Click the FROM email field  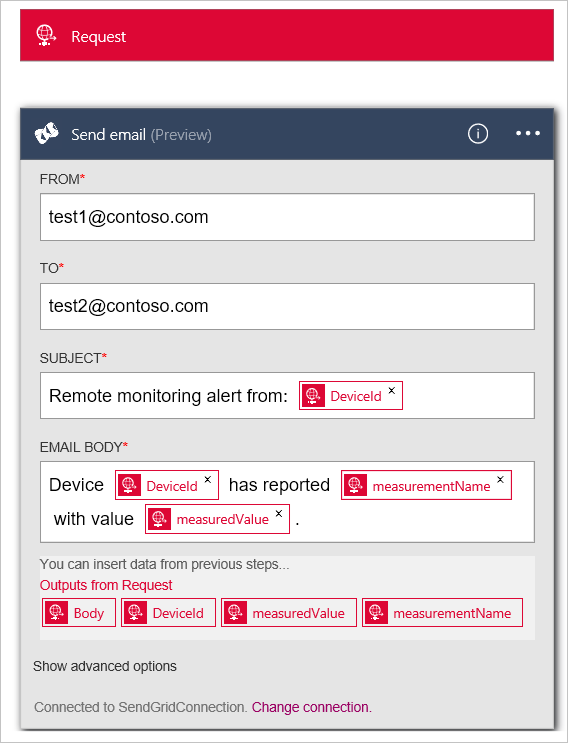pos(287,217)
